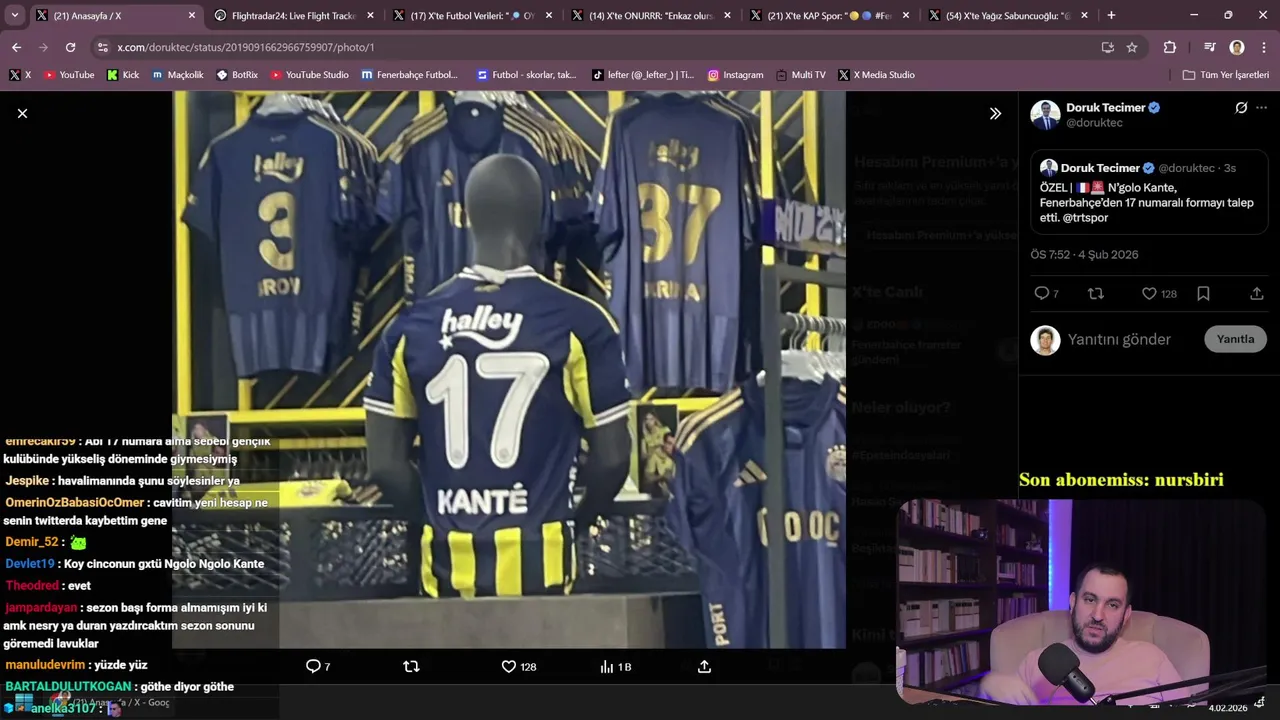Switch to the Flightradar24 tab

coord(294,16)
